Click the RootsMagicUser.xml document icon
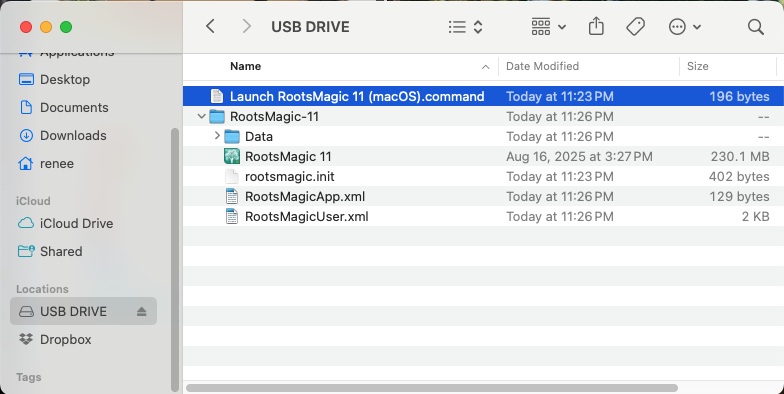 pyautogui.click(x=232, y=216)
